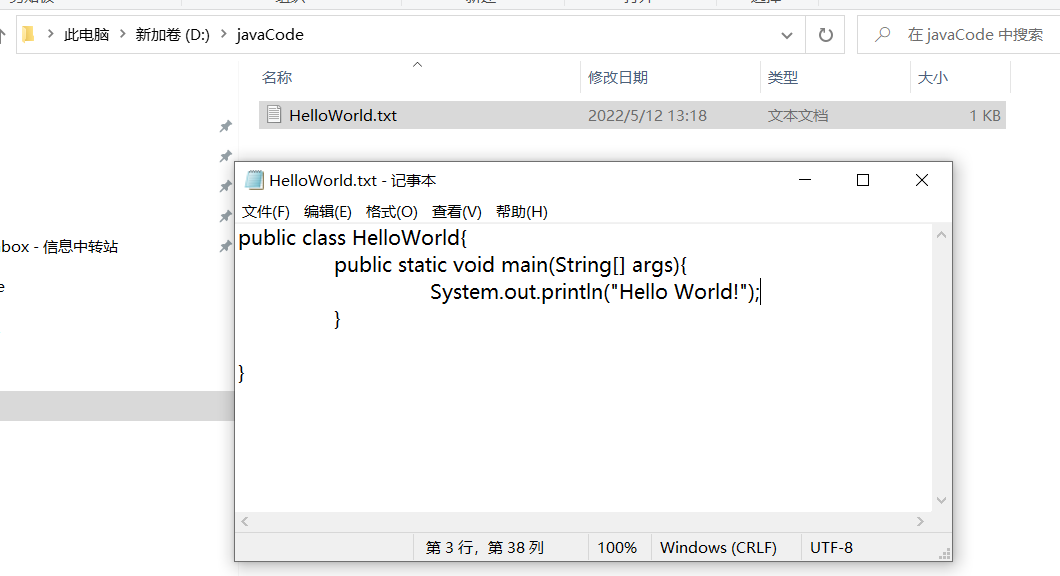The width and height of the screenshot is (1060, 576).
Task: Click the 1 KB size cell
Action: point(985,116)
